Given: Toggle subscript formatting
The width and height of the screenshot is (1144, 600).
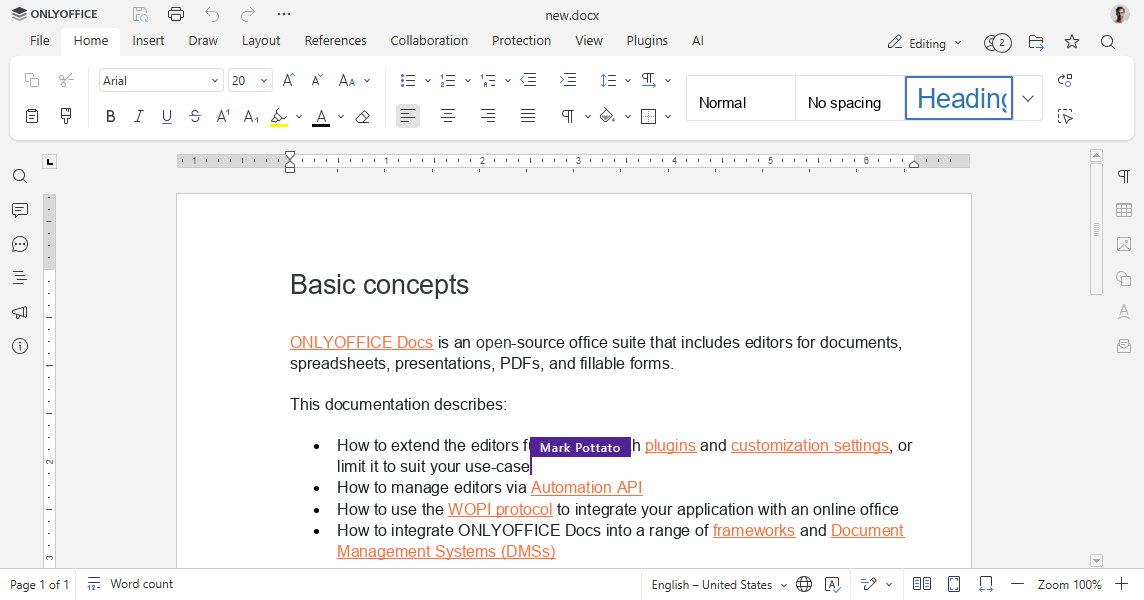Looking at the screenshot, I should coord(251,116).
